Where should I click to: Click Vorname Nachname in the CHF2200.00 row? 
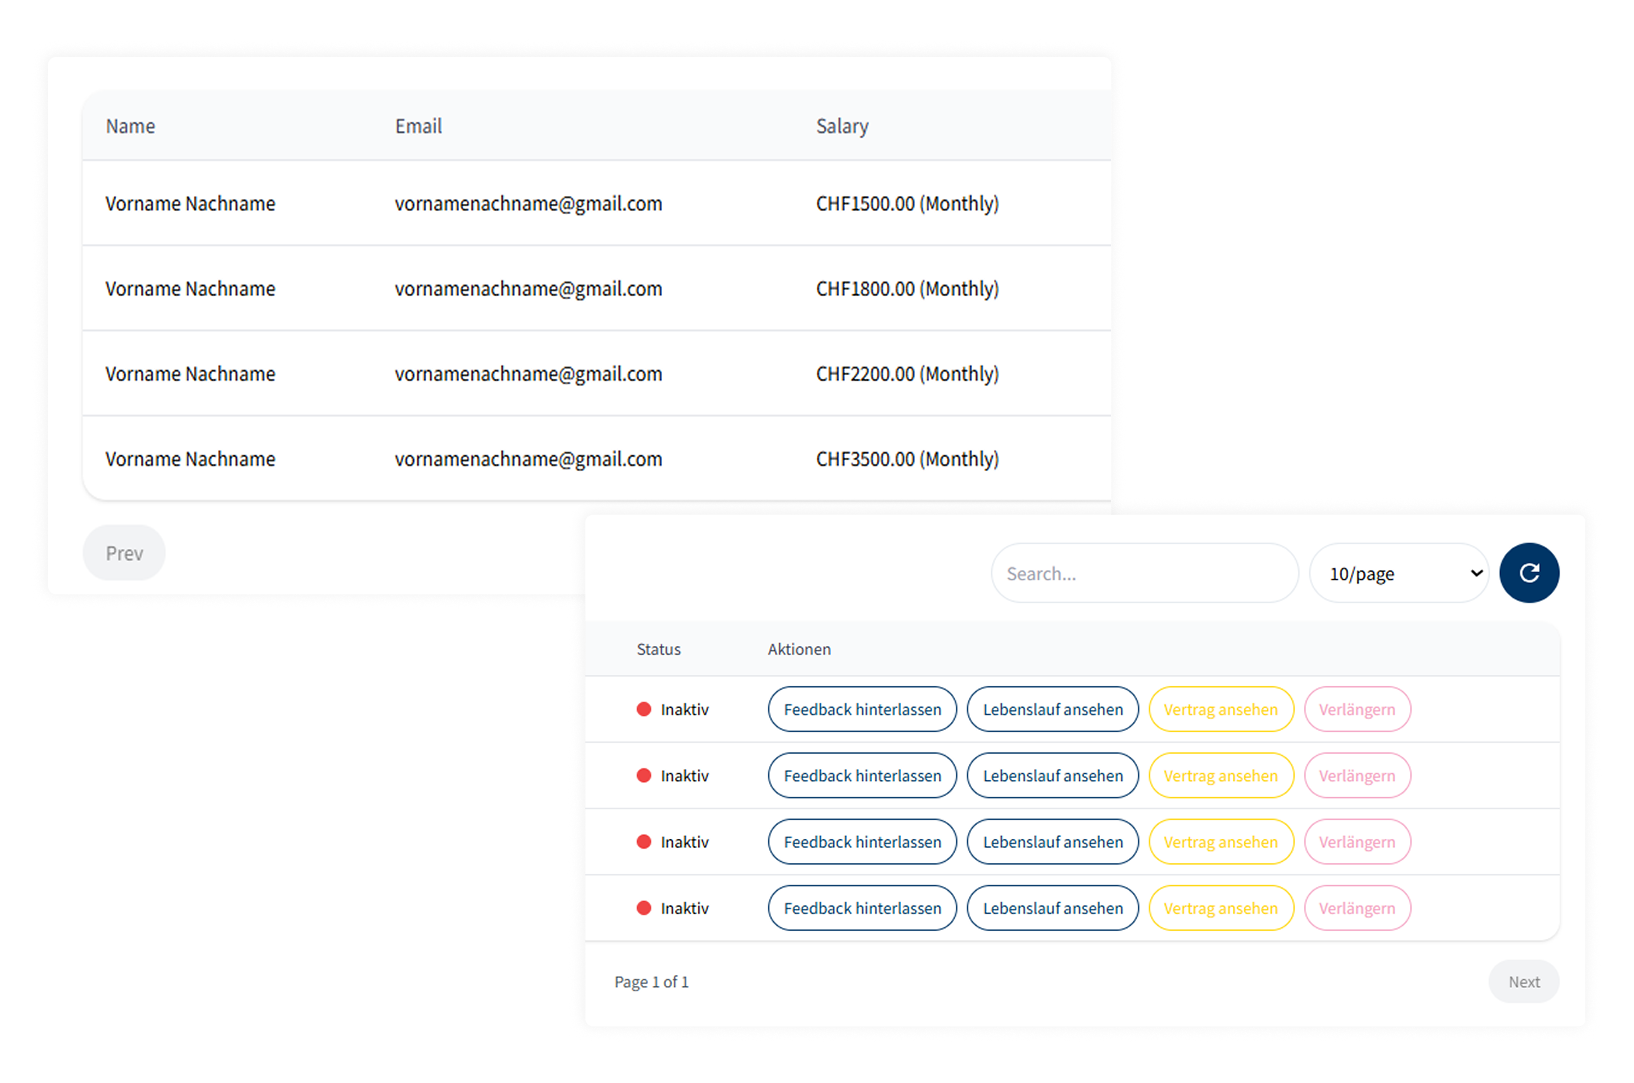point(190,374)
